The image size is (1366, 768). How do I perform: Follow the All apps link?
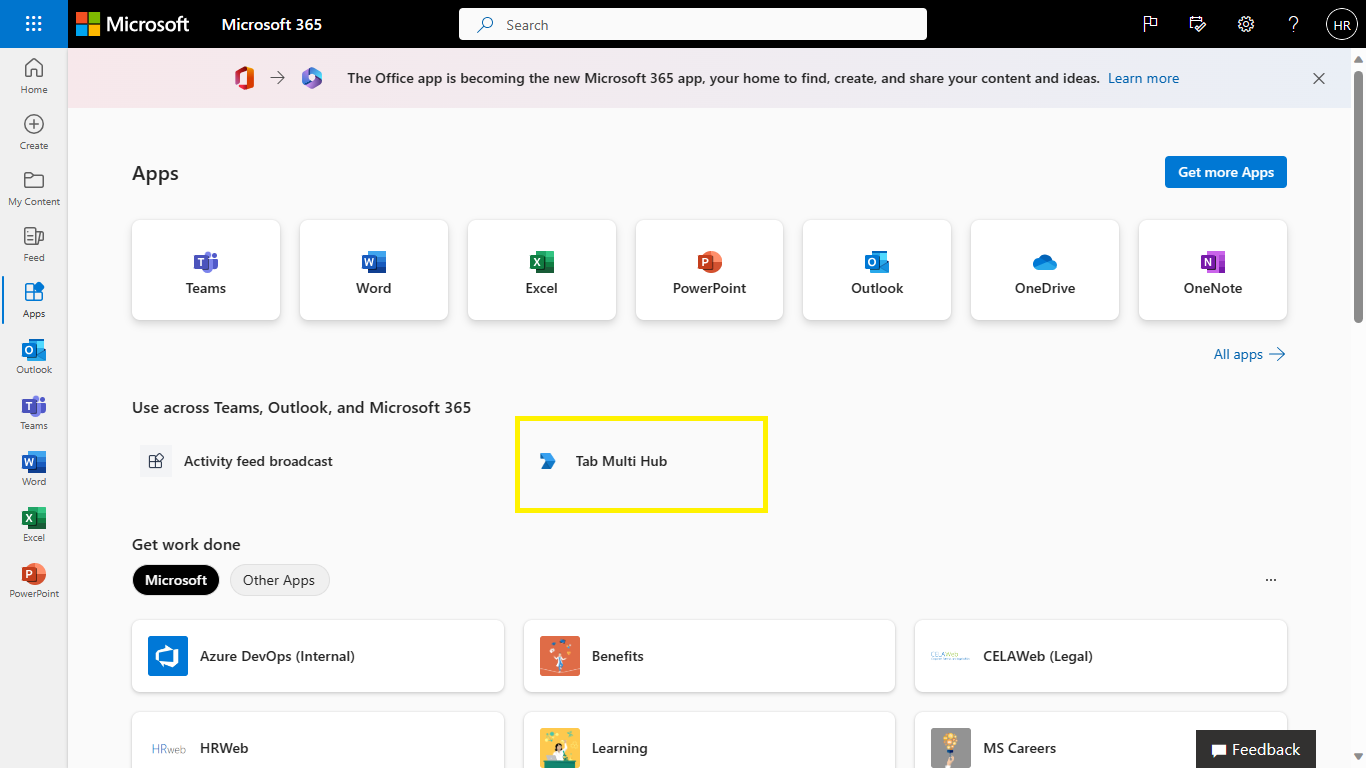pyautogui.click(x=1249, y=354)
